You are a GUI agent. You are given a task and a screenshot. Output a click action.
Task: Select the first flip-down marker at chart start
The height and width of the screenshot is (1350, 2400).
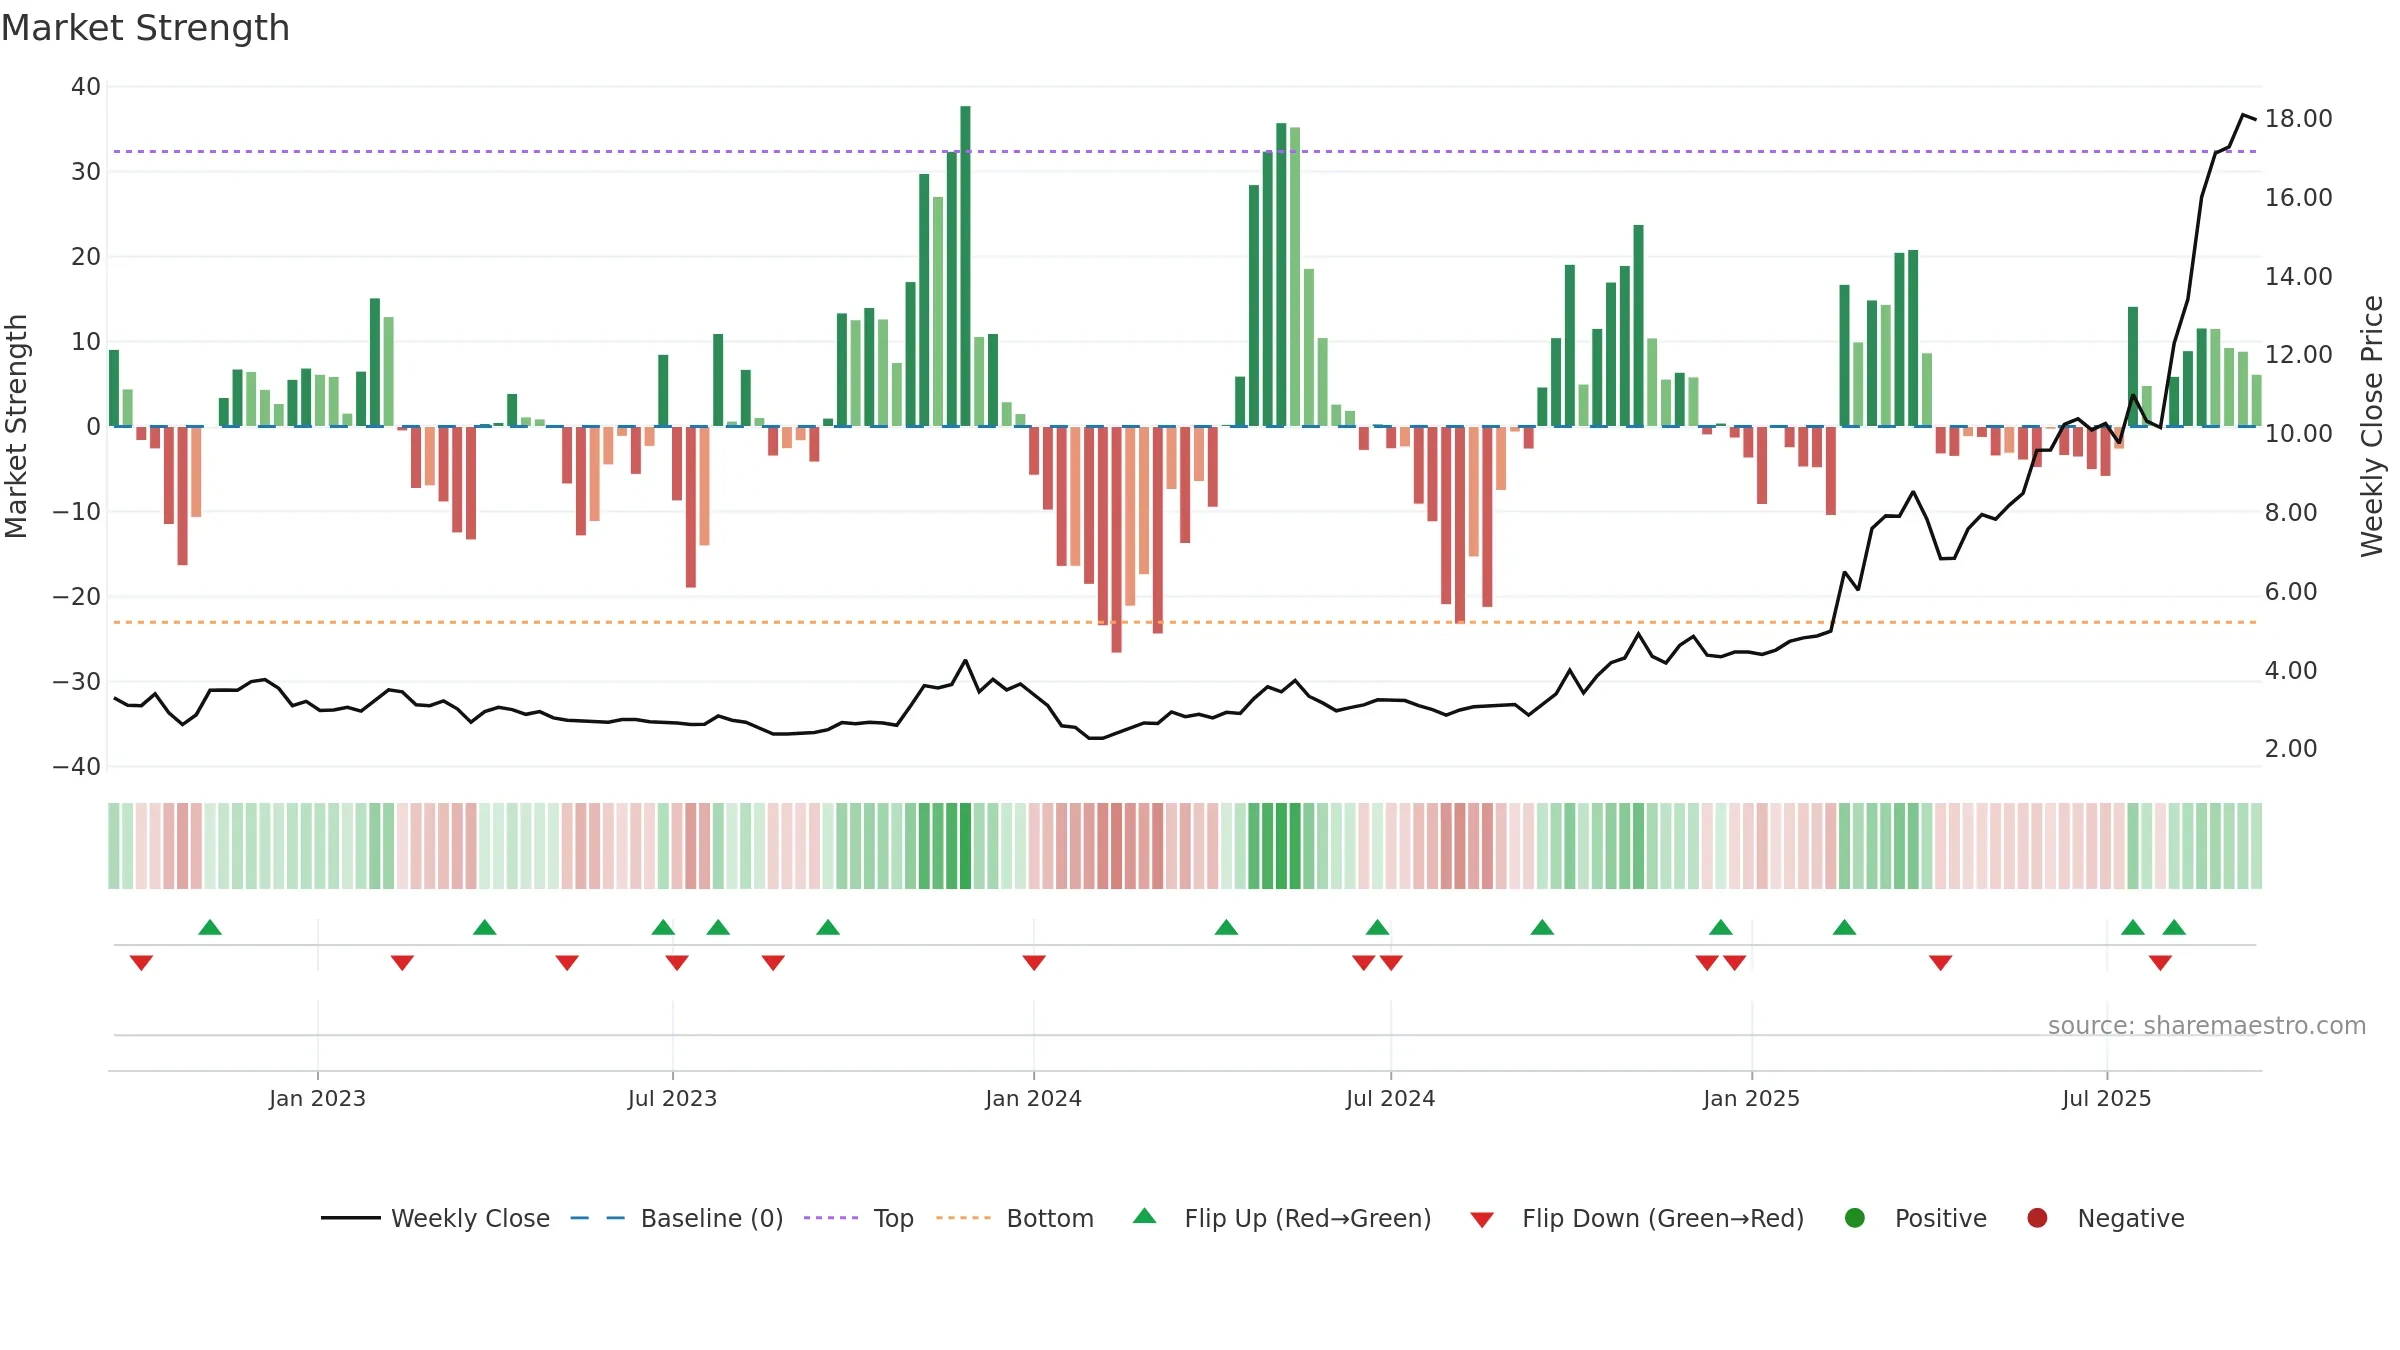[141, 962]
